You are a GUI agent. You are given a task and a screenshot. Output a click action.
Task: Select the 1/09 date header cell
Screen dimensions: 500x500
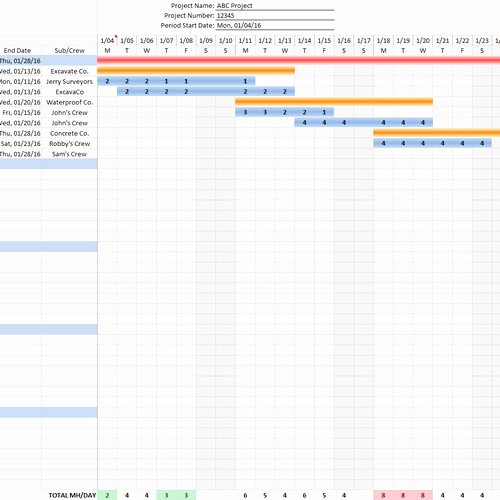coord(206,40)
